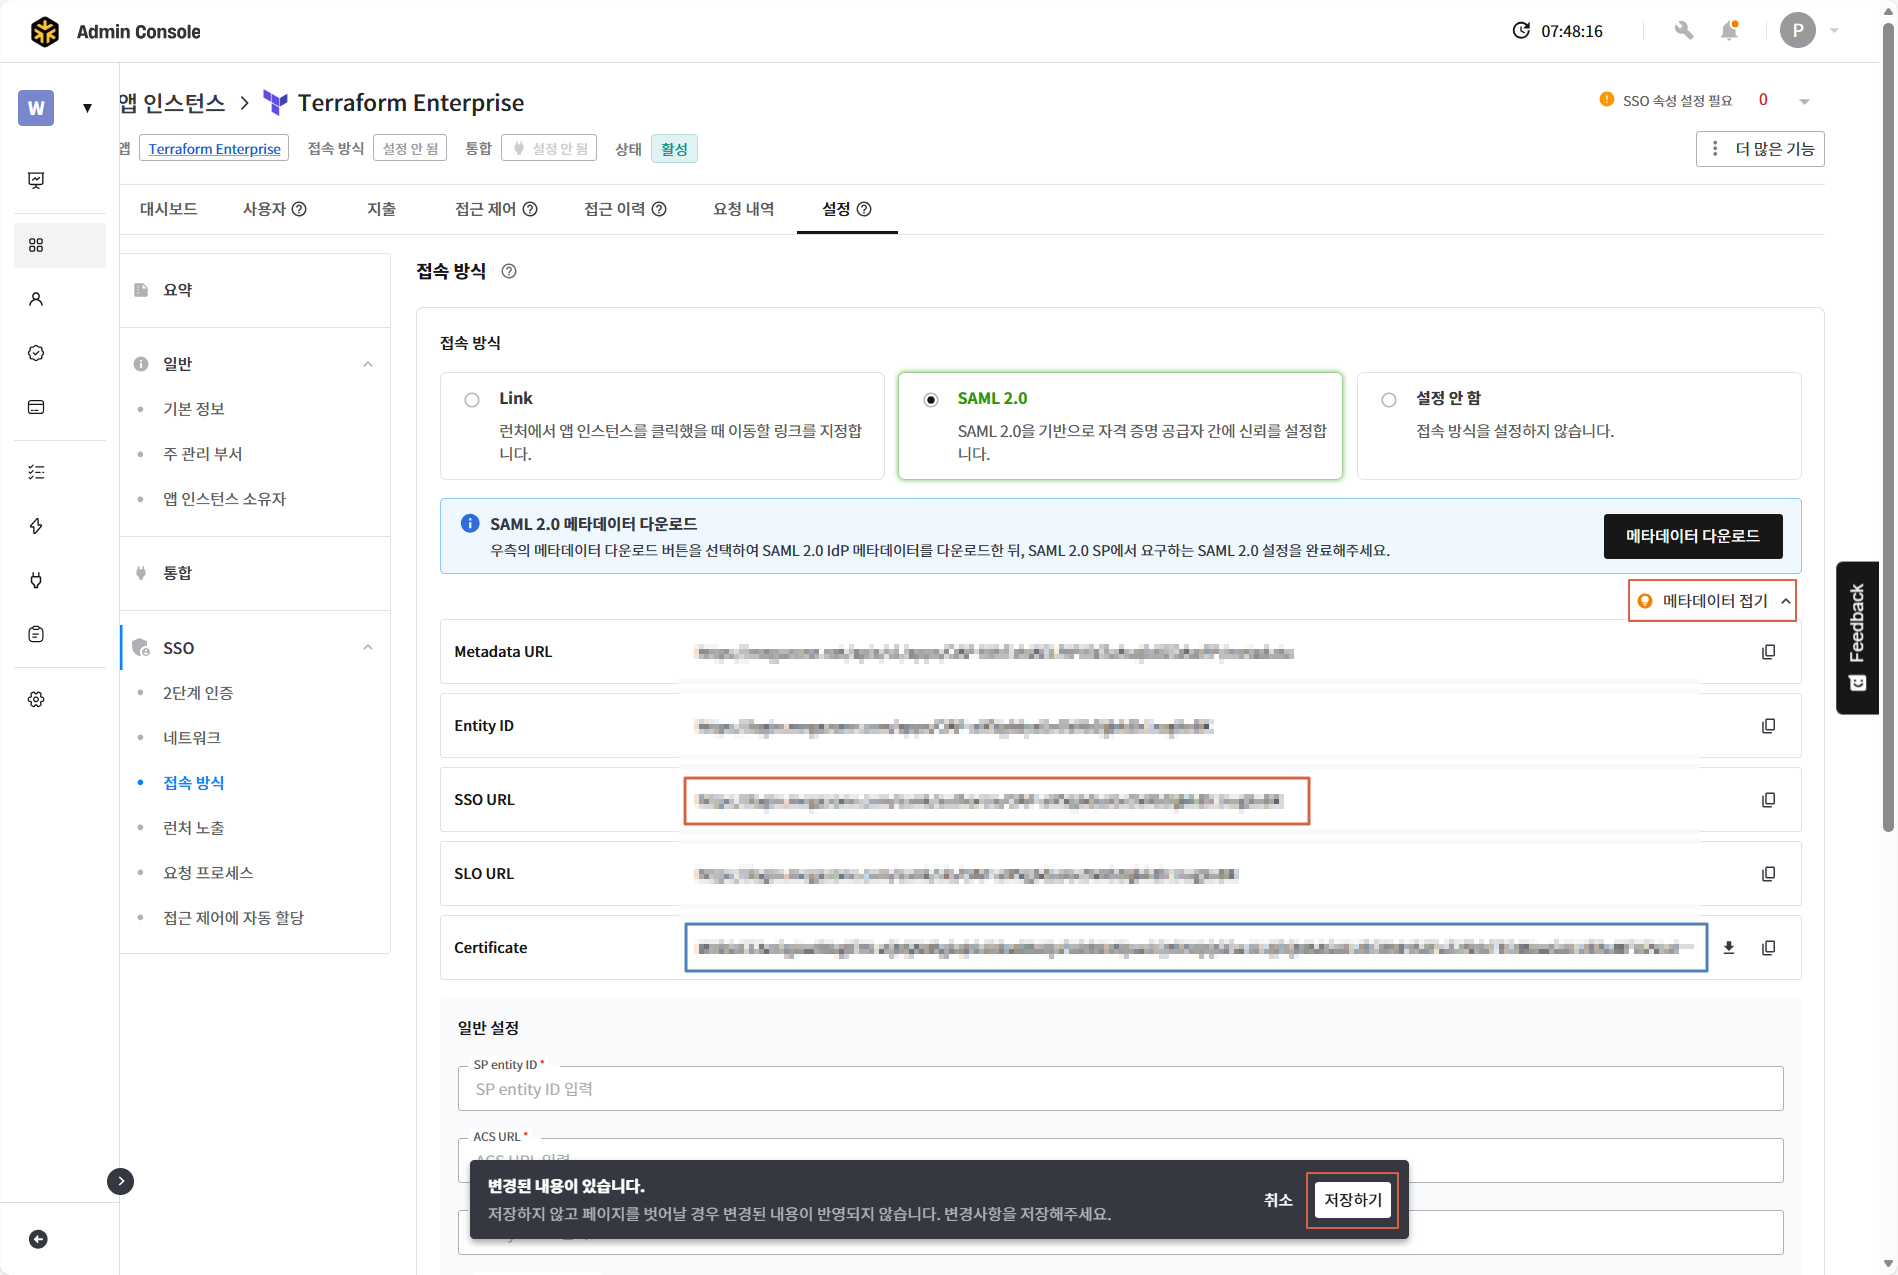Image resolution: width=1898 pixels, height=1275 pixels.
Task: Select the SAML 2.0 radio option
Action: 931,400
